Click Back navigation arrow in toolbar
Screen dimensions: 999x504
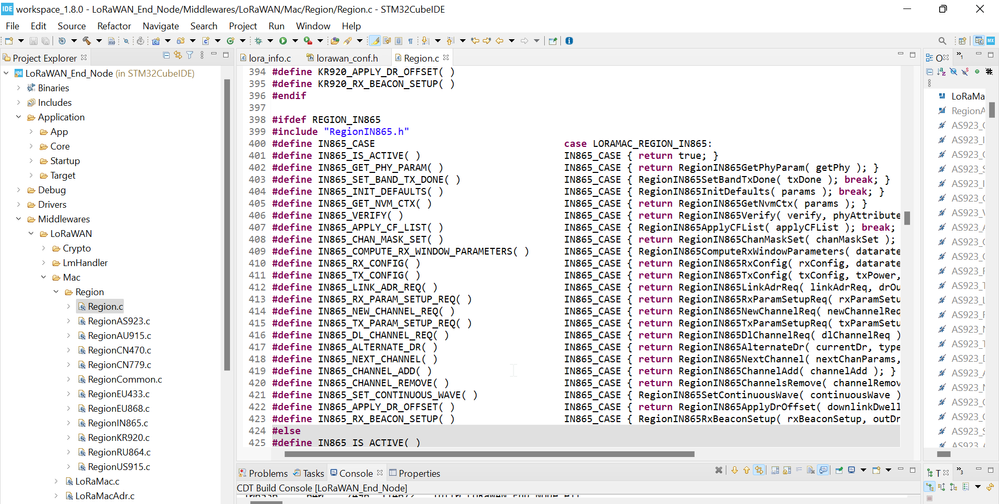coord(499,40)
